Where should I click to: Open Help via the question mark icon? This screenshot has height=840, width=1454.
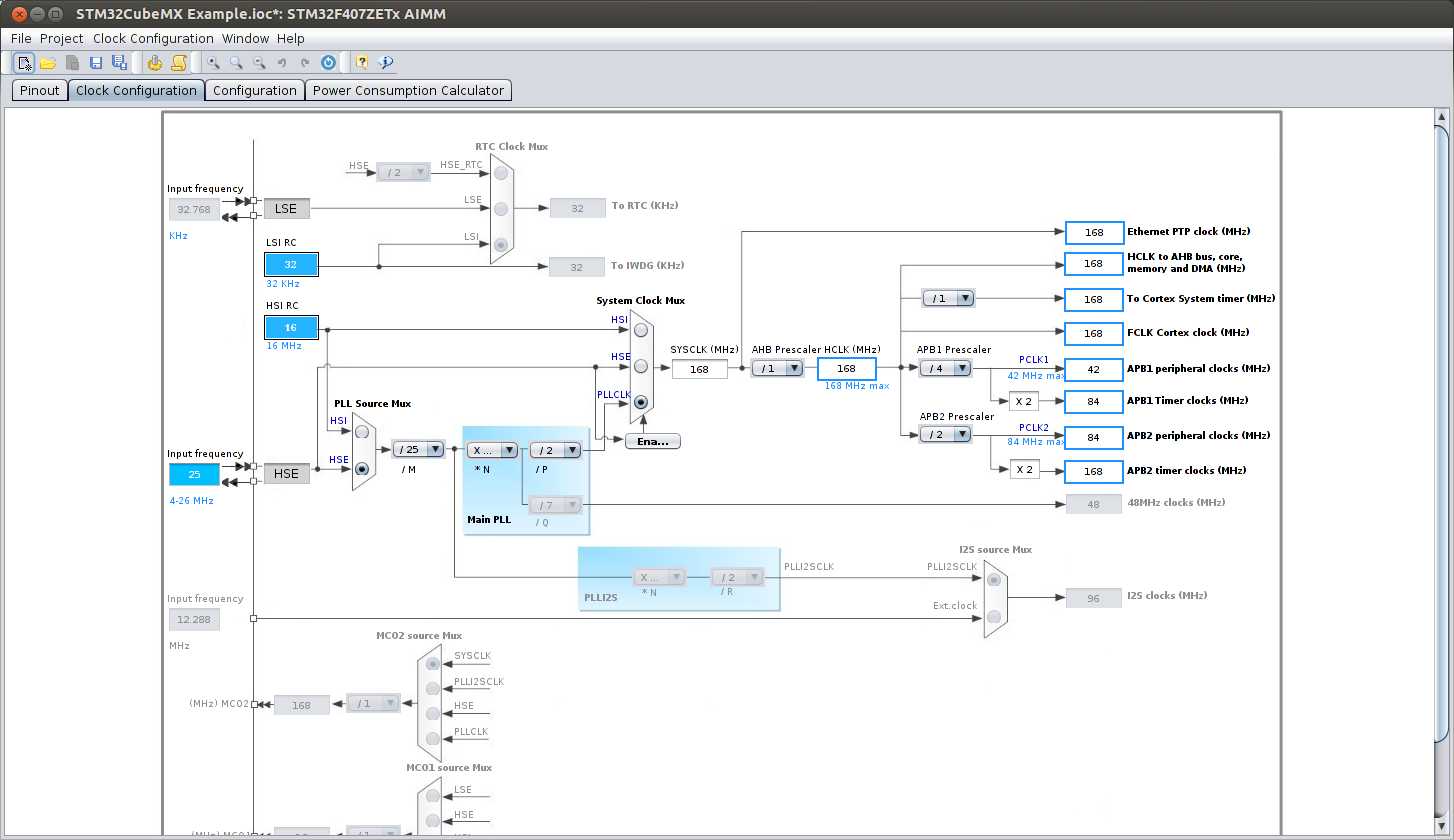[x=362, y=63]
